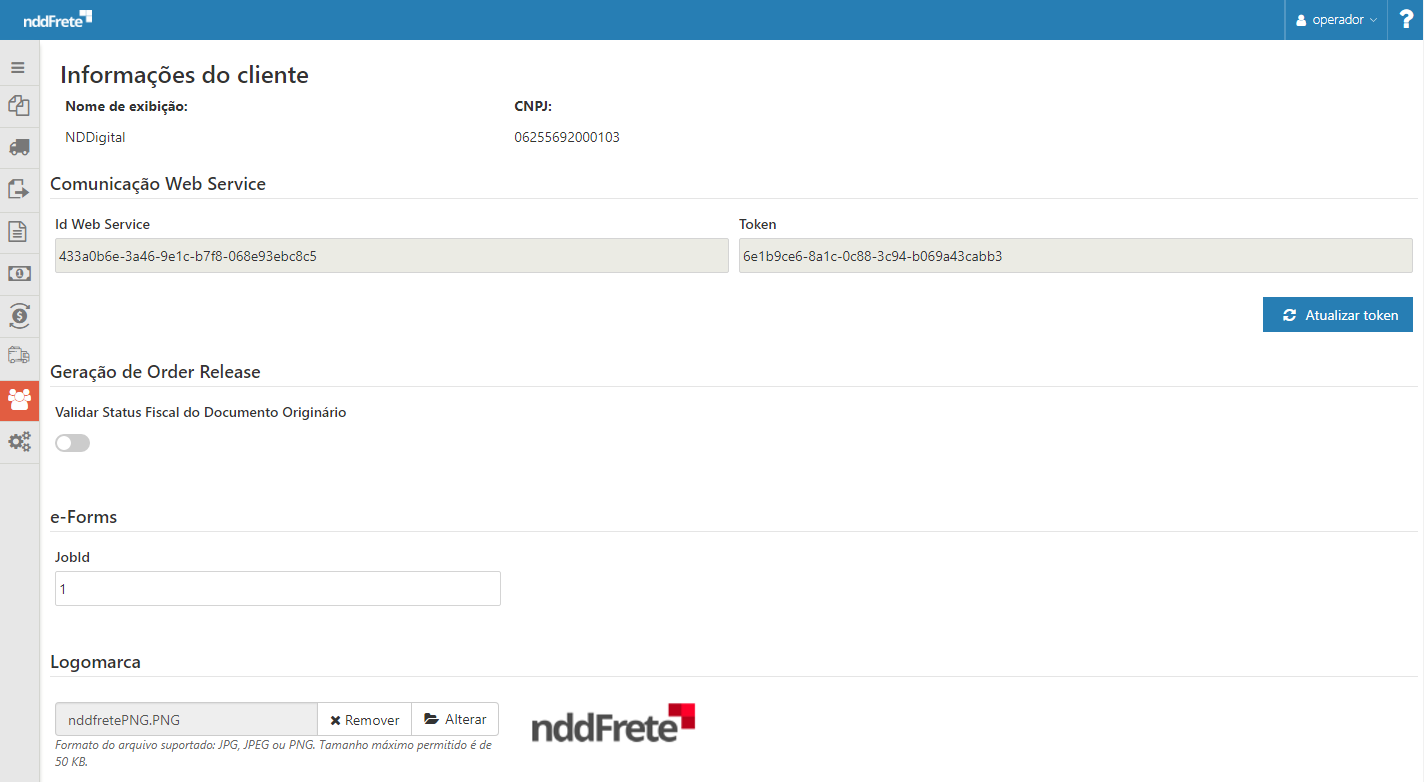1424x782 pixels.
Task: Click the money bill sidebar icon
Action: tap(19, 274)
